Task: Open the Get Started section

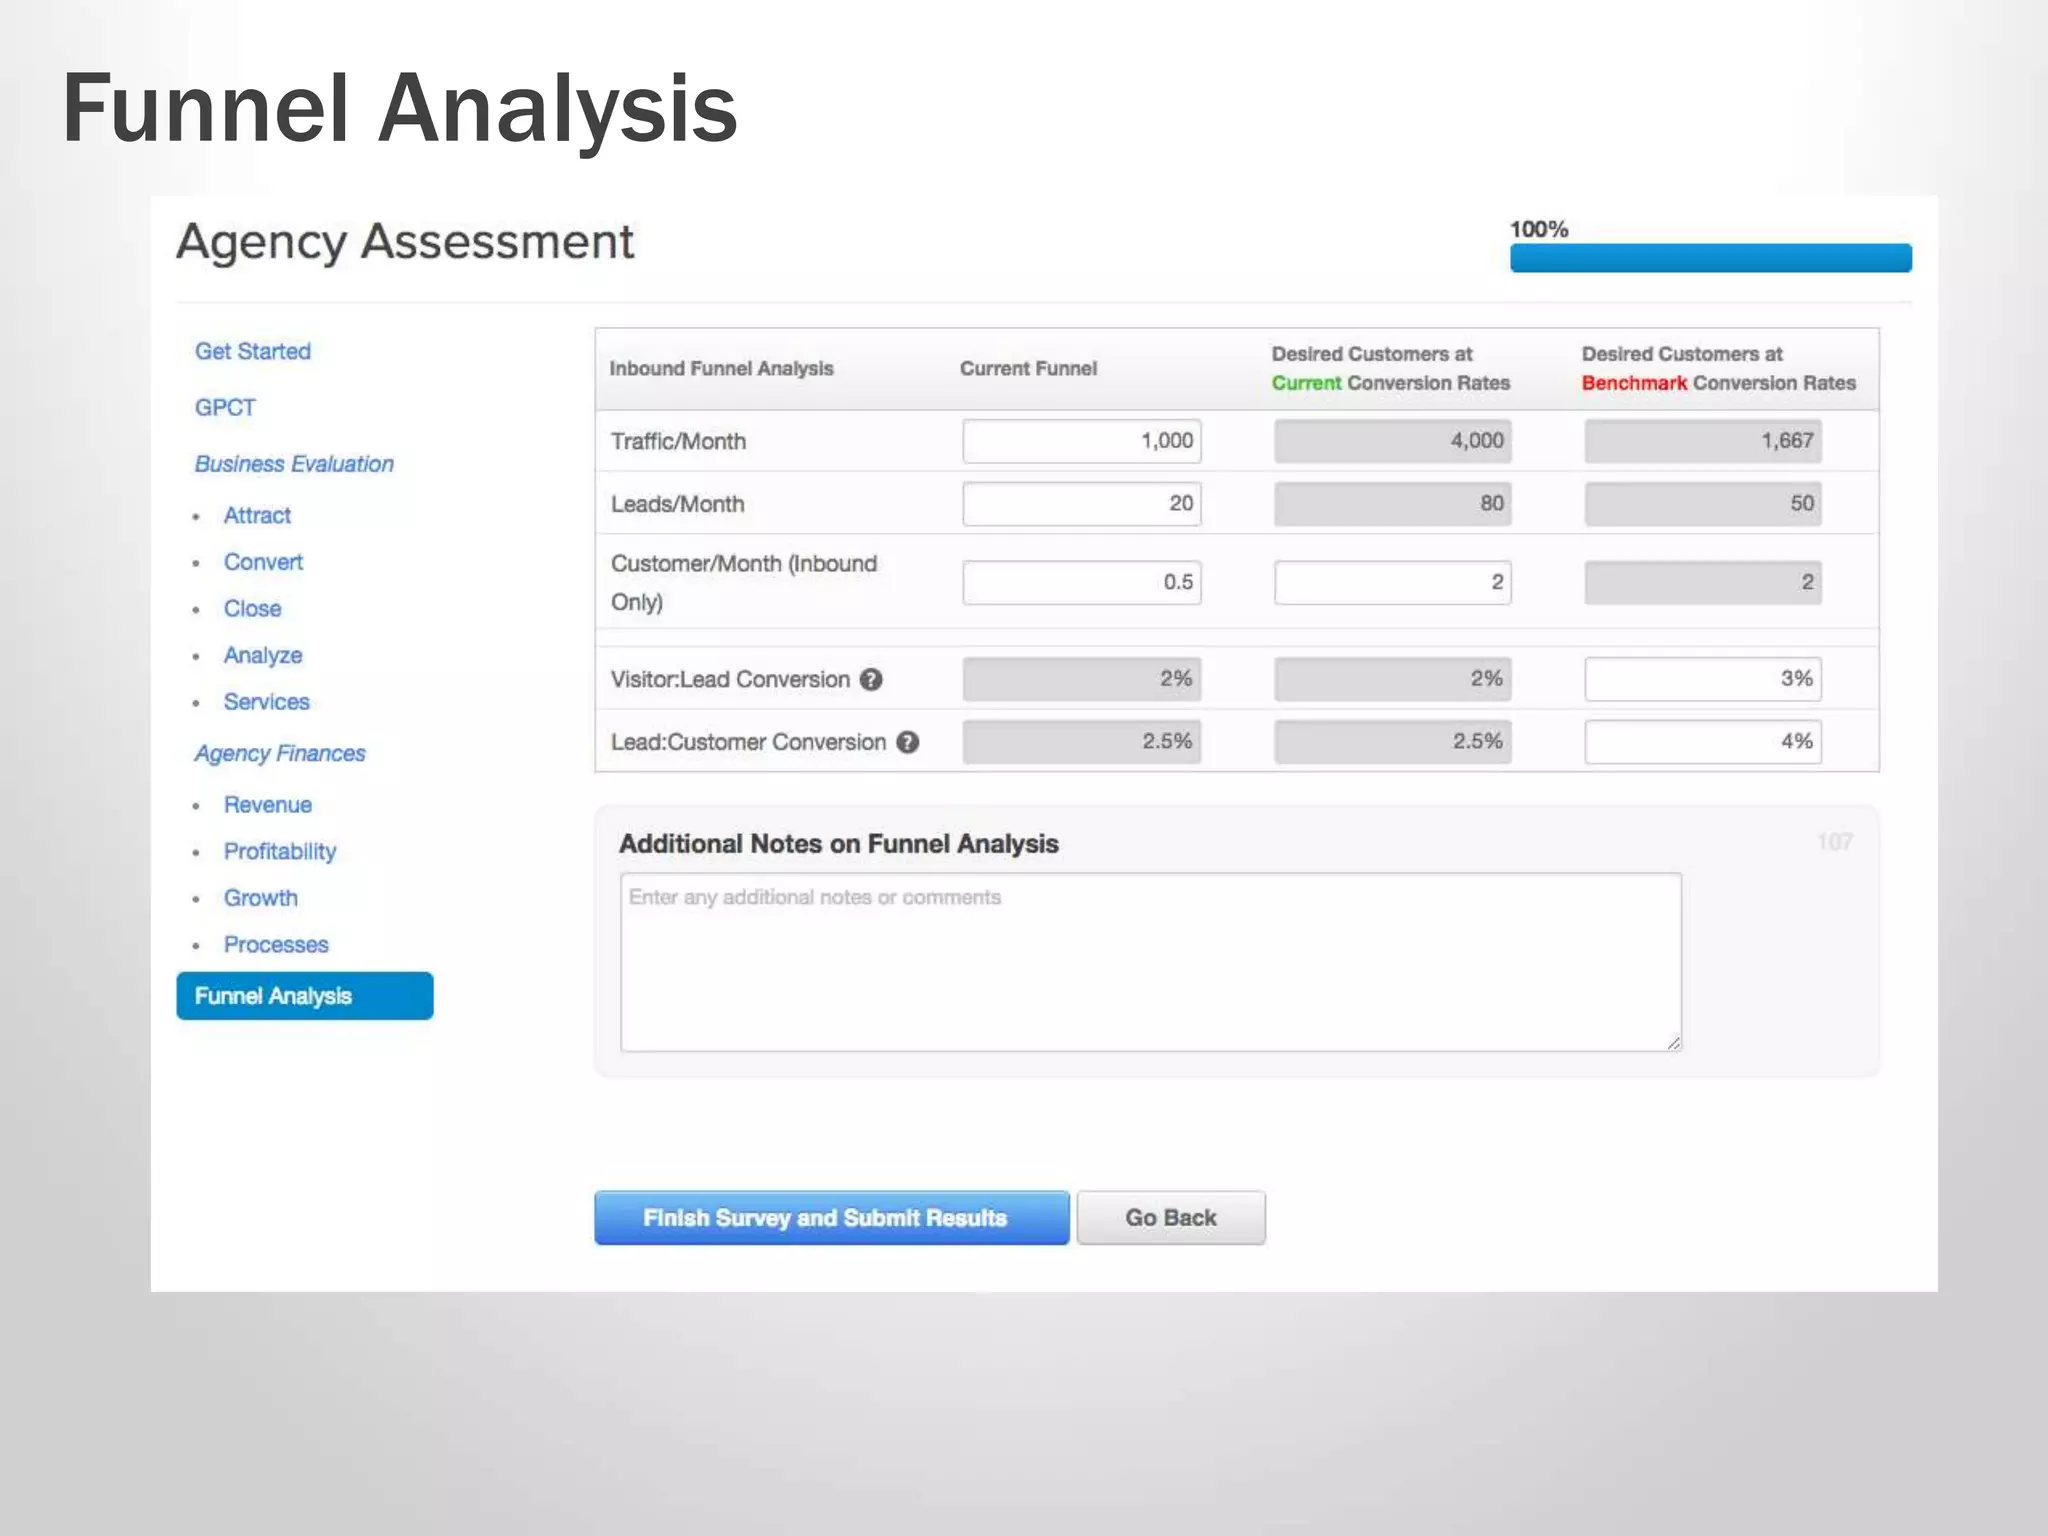Action: pyautogui.click(x=253, y=352)
